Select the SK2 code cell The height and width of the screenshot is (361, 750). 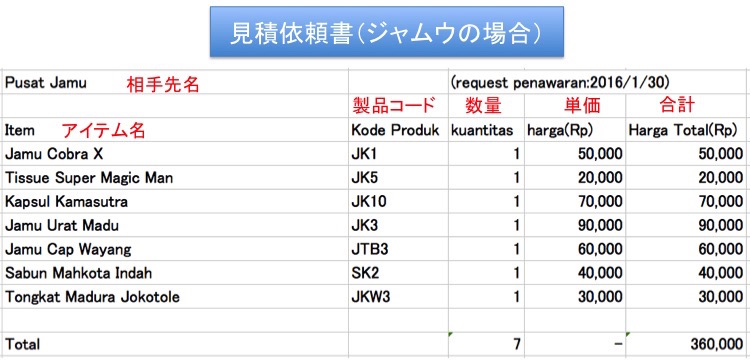pos(398,273)
